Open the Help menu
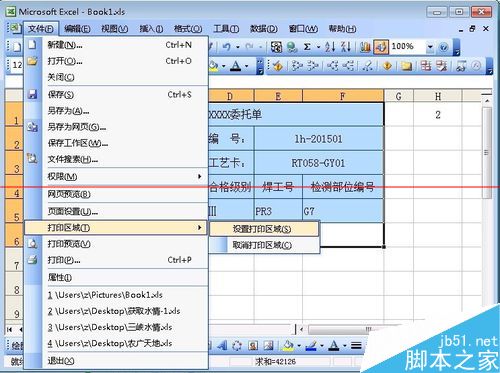The width and height of the screenshot is (500, 373). coord(342,29)
